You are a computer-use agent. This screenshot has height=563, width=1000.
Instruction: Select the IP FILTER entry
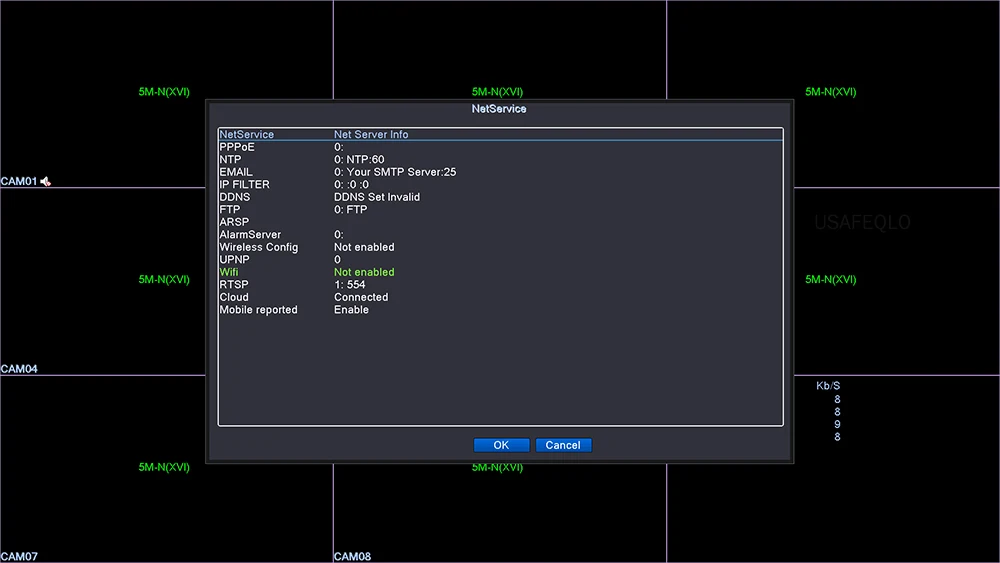[x=500, y=184]
